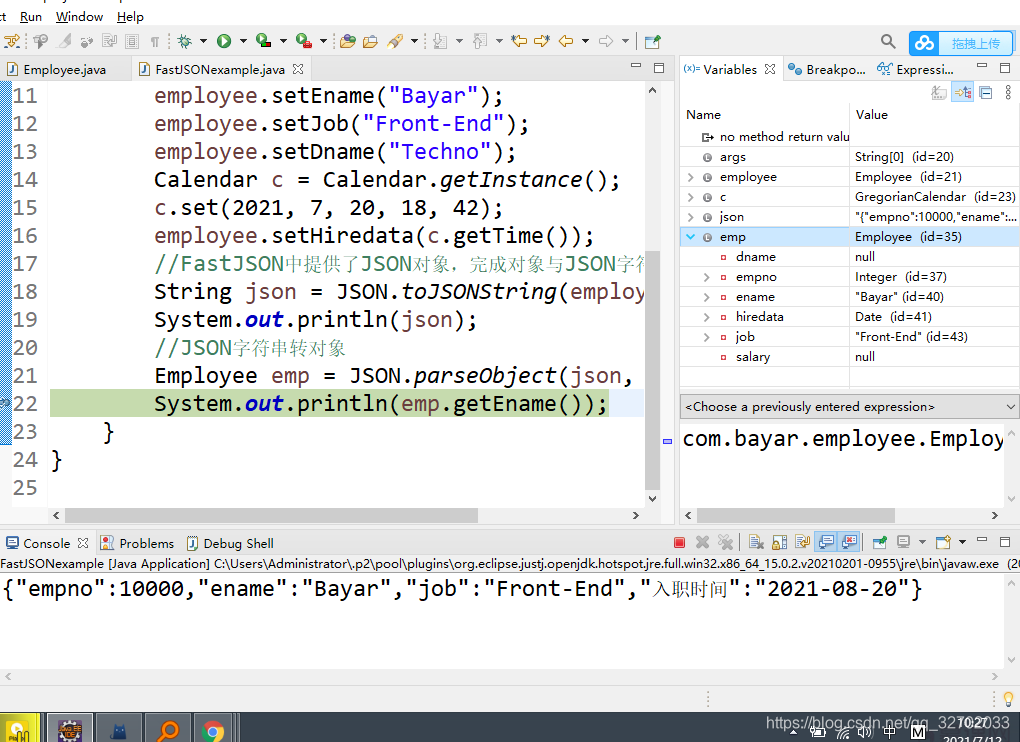
Task: Expand the hiredata field under emp
Action: coord(706,317)
